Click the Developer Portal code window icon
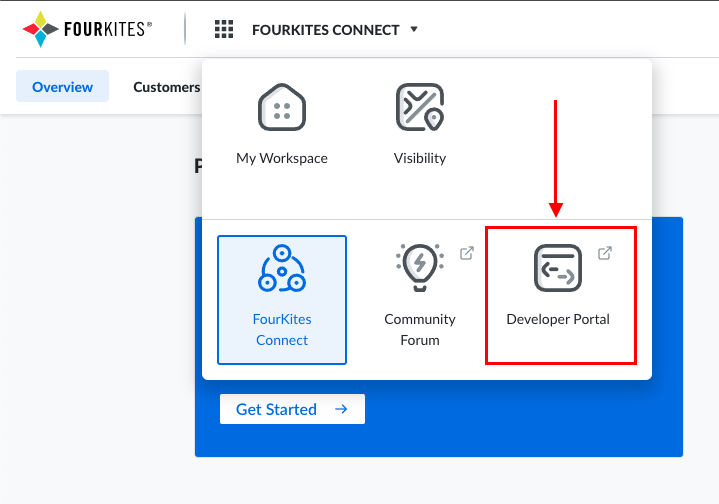 558,269
